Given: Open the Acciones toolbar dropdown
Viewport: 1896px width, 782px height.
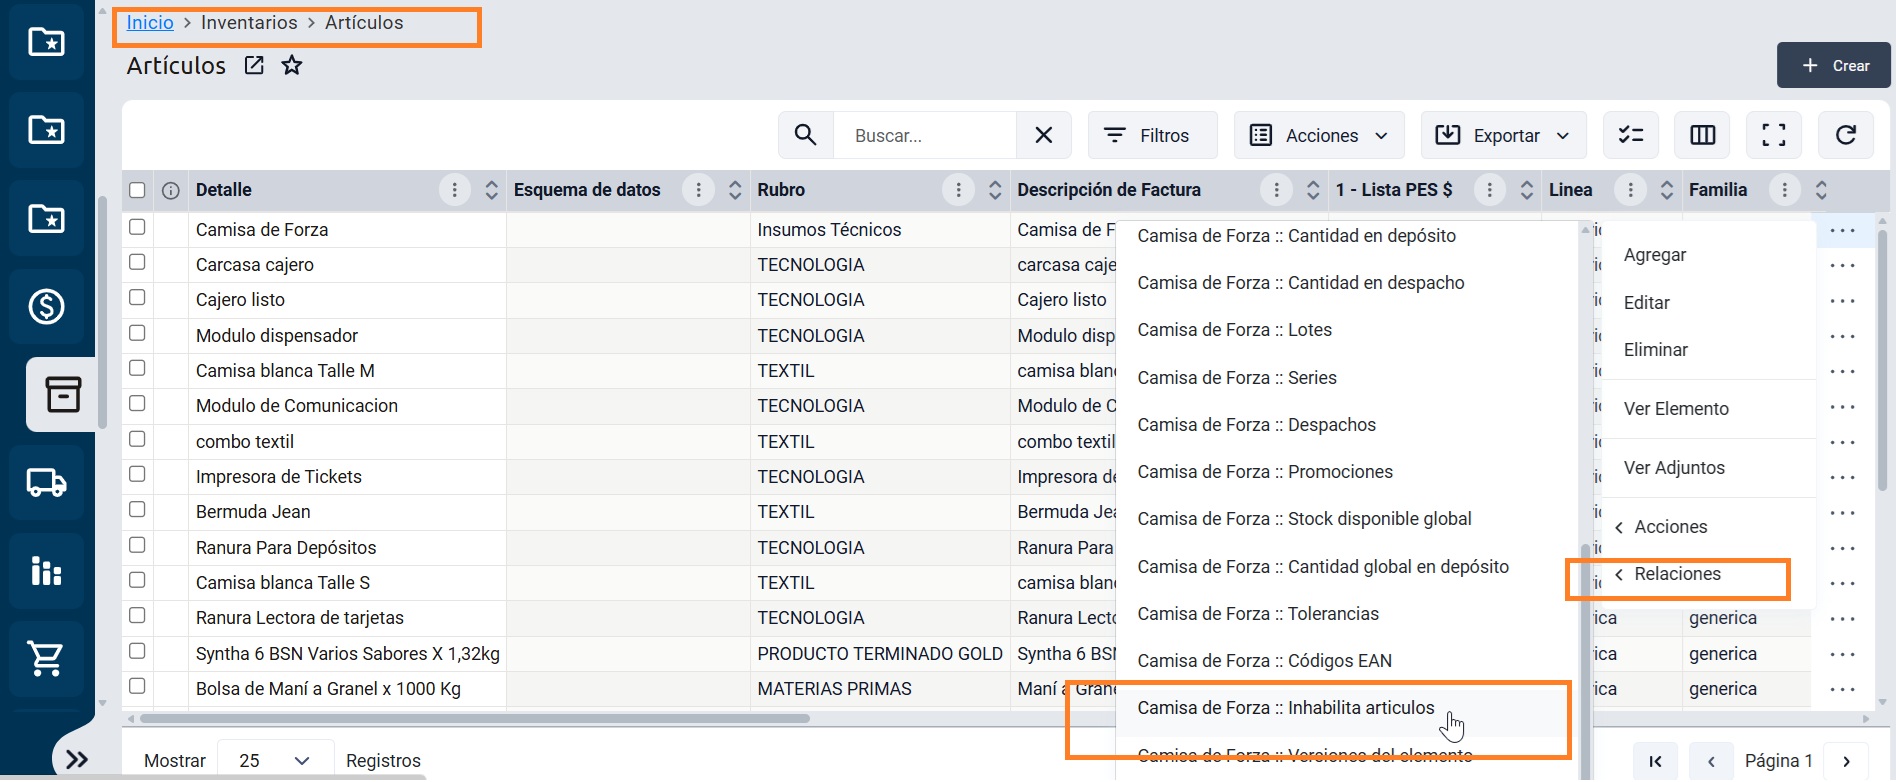Looking at the screenshot, I should [1319, 135].
